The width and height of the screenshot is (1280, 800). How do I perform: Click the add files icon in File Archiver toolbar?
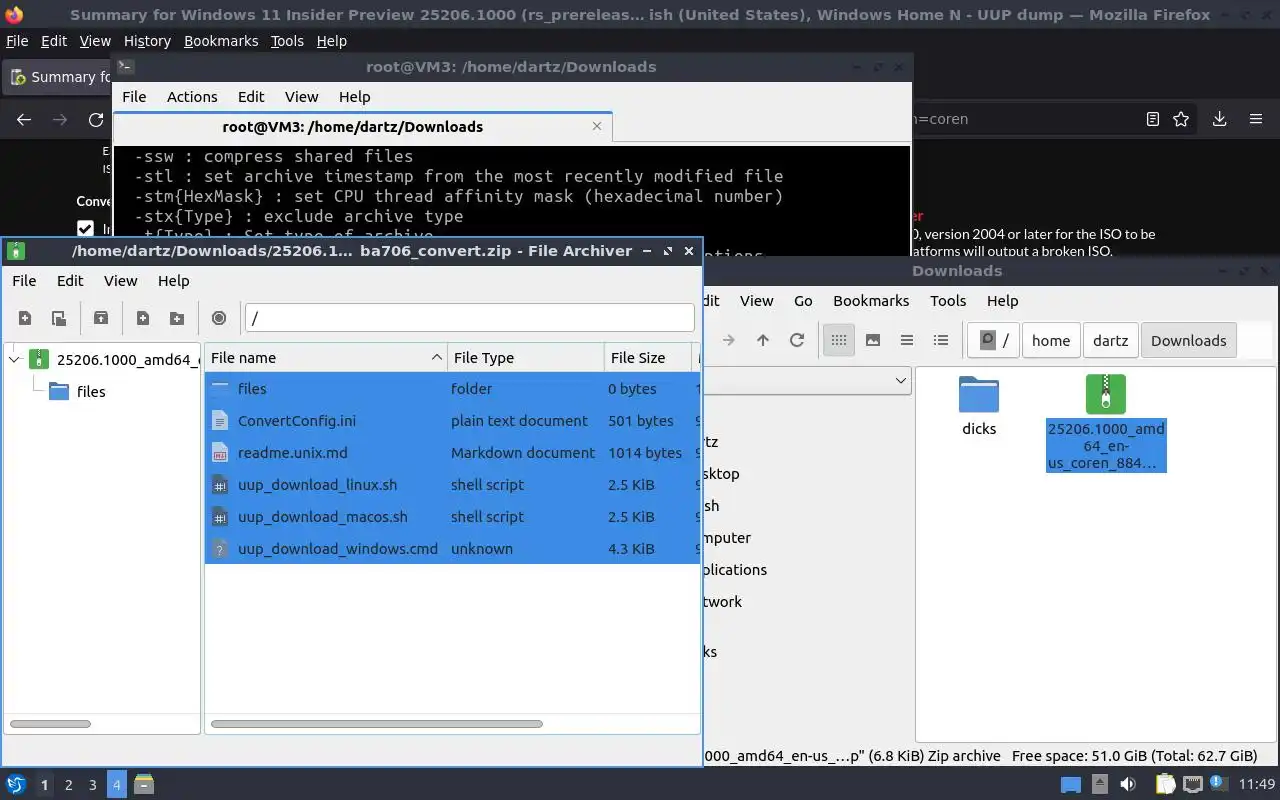click(143, 318)
